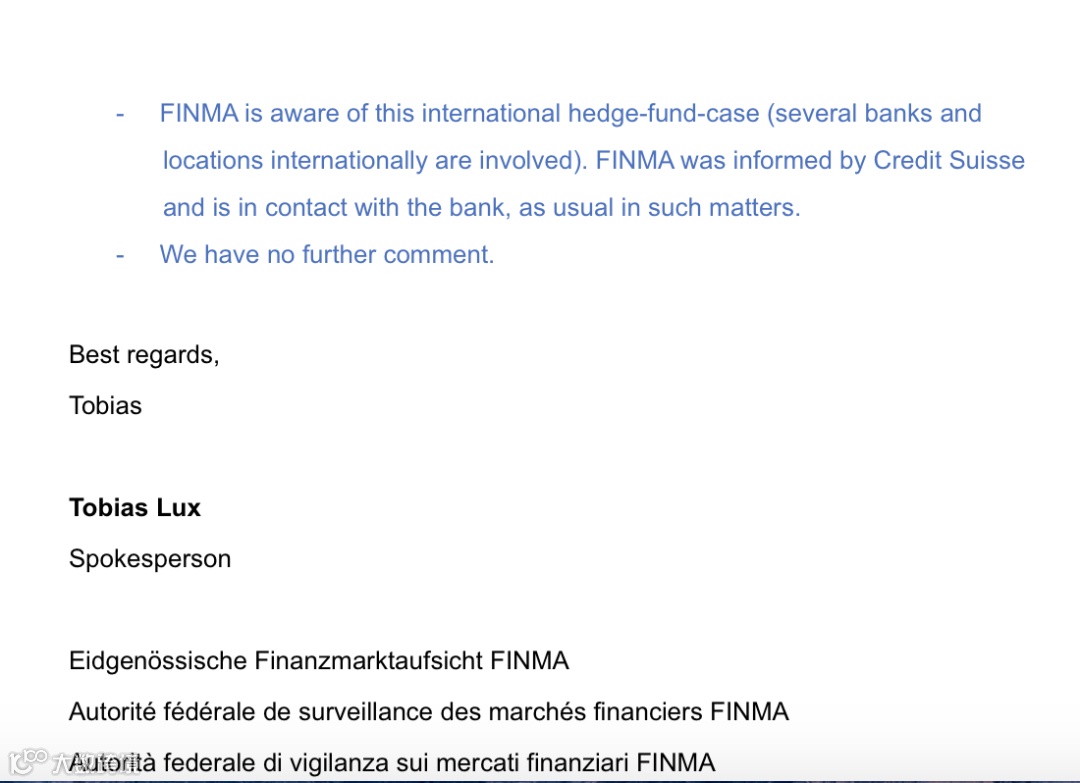
Task: Click the word 'hedge-fund-case' in the first bullet
Action: coord(663,114)
